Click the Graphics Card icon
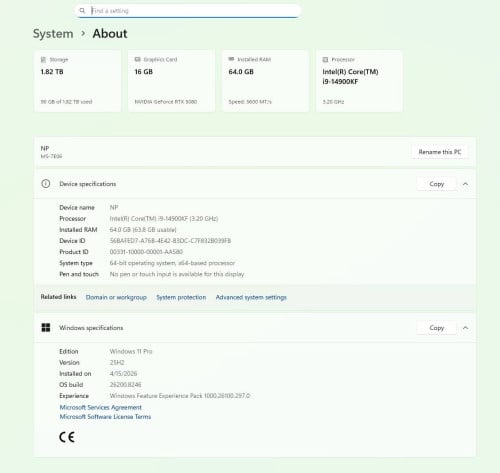The width and height of the screenshot is (500, 473). coord(137,59)
